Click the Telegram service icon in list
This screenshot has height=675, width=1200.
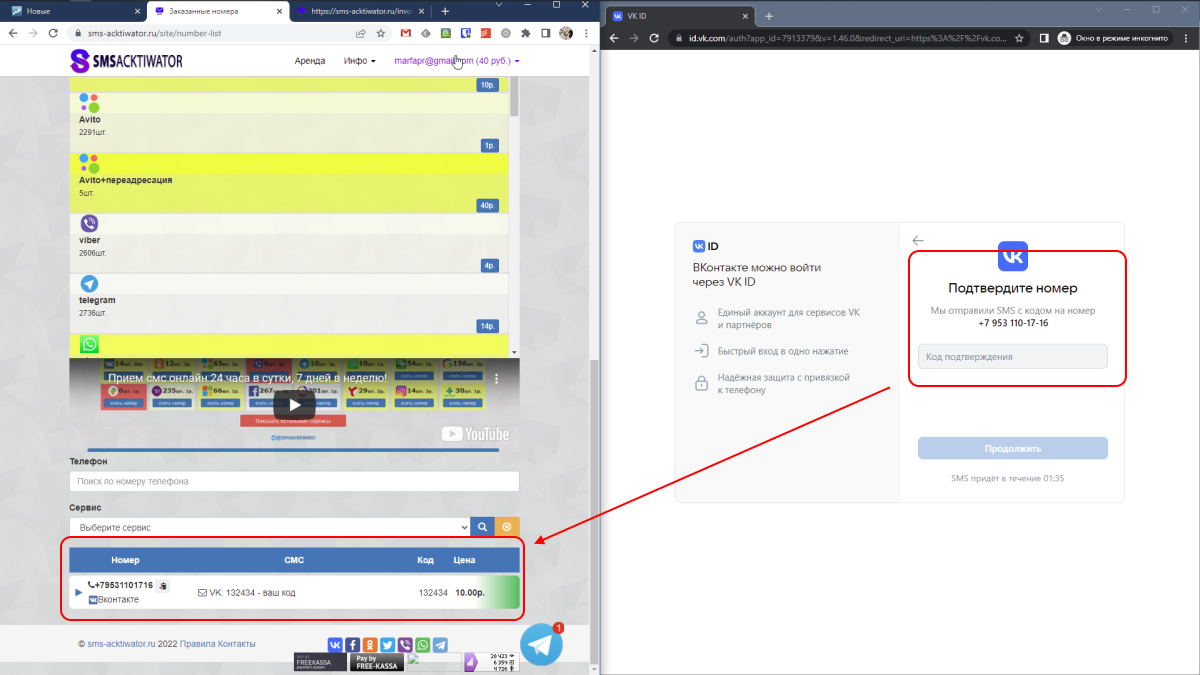coord(89,284)
